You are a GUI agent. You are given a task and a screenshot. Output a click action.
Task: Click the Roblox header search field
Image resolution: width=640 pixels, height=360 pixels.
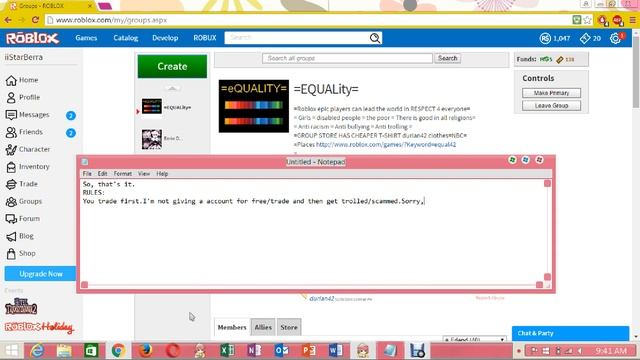[297, 38]
